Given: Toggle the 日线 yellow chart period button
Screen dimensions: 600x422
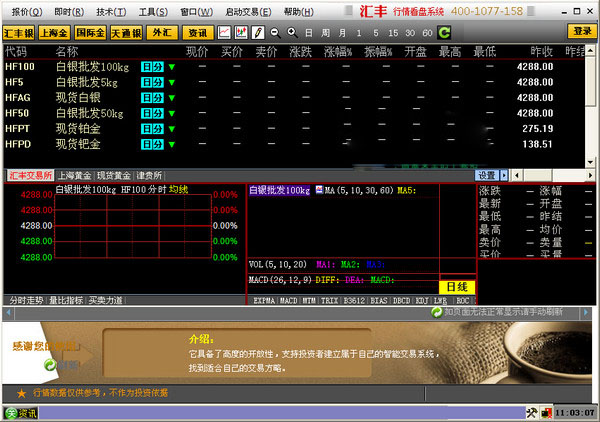Looking at the screenshot, I should [x=458, y=287].
